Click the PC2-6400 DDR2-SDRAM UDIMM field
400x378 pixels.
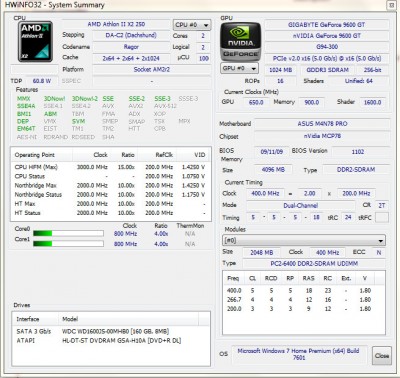click(x=314, y=263)
